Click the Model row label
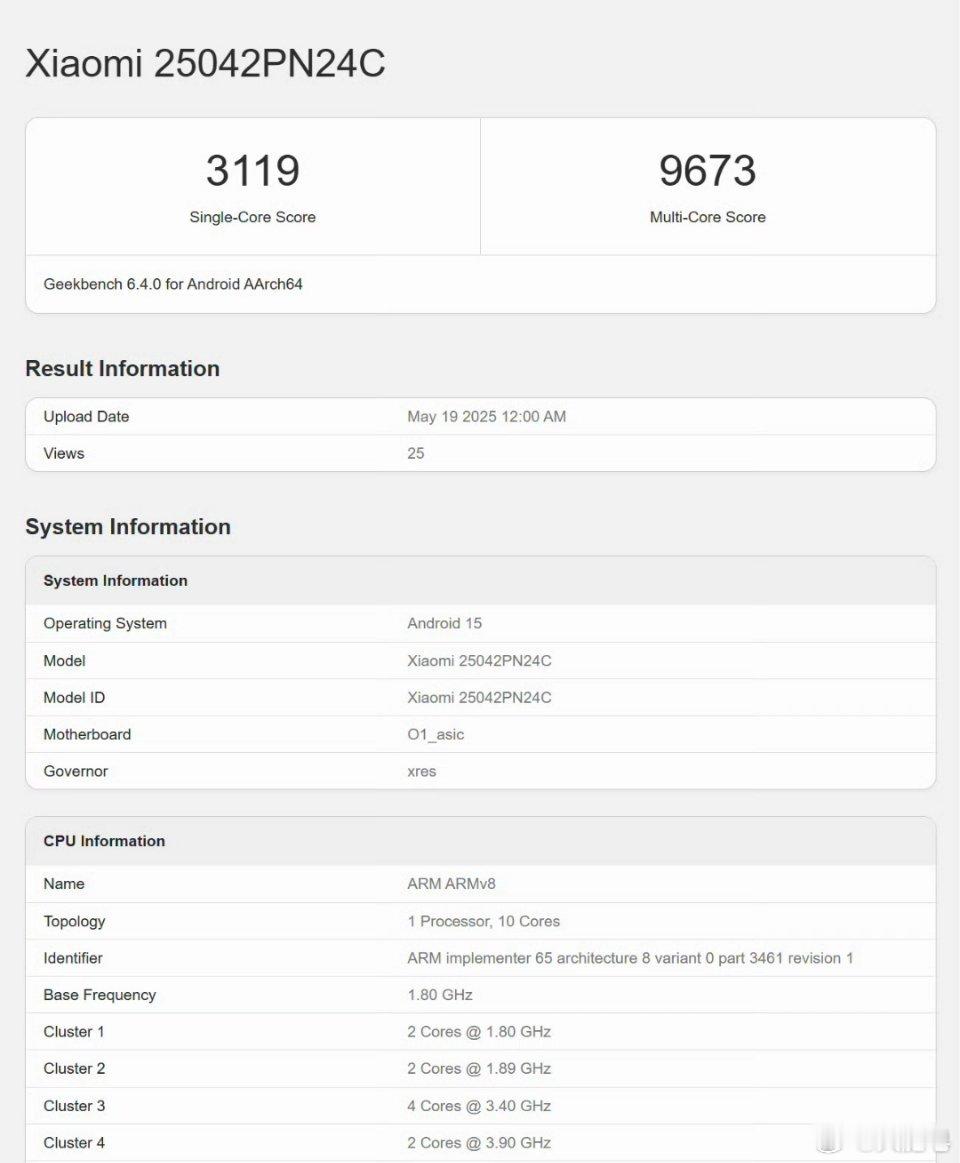This screenshot has width=960, height=1163. pos(65,661)
